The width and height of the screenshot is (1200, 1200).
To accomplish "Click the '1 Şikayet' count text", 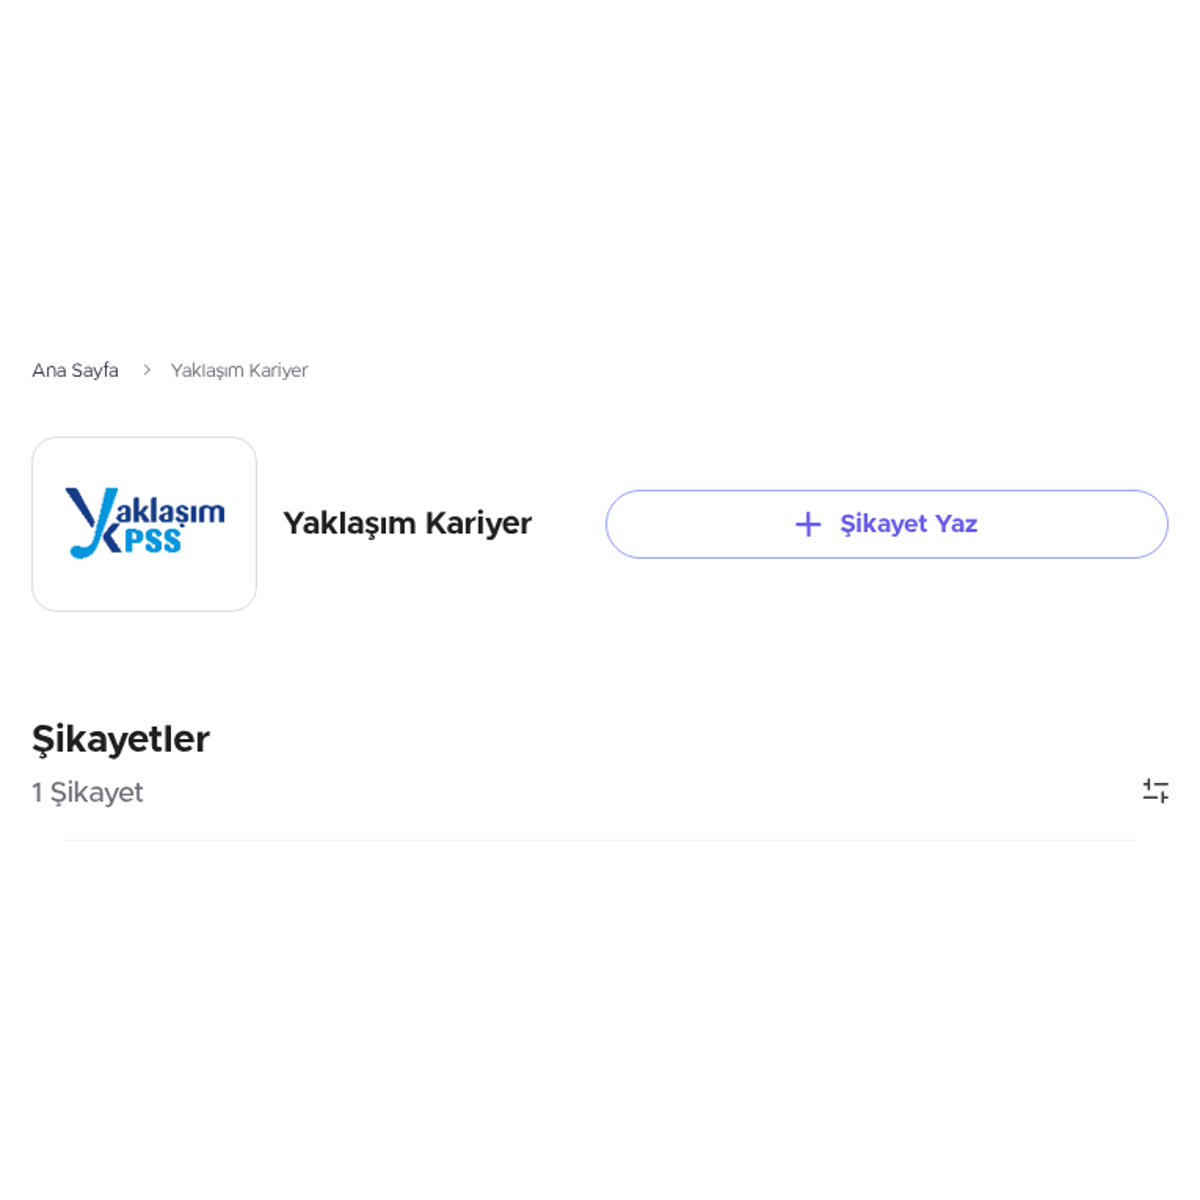I will 88,792.
